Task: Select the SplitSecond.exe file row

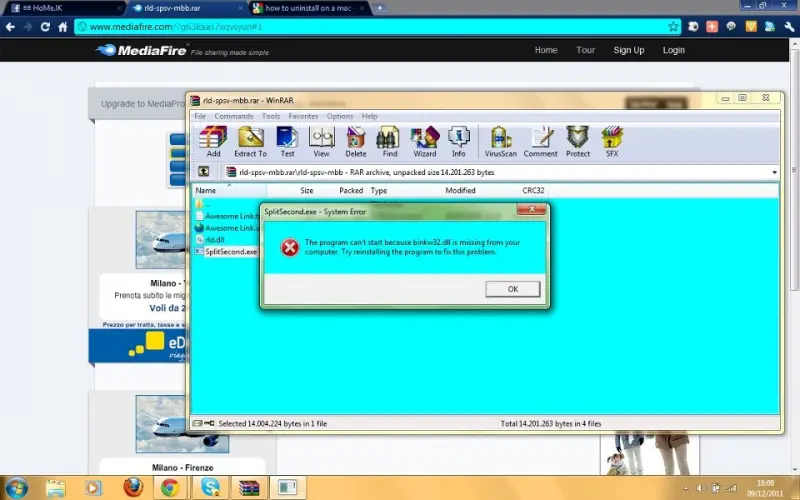Action: point(227,252)
